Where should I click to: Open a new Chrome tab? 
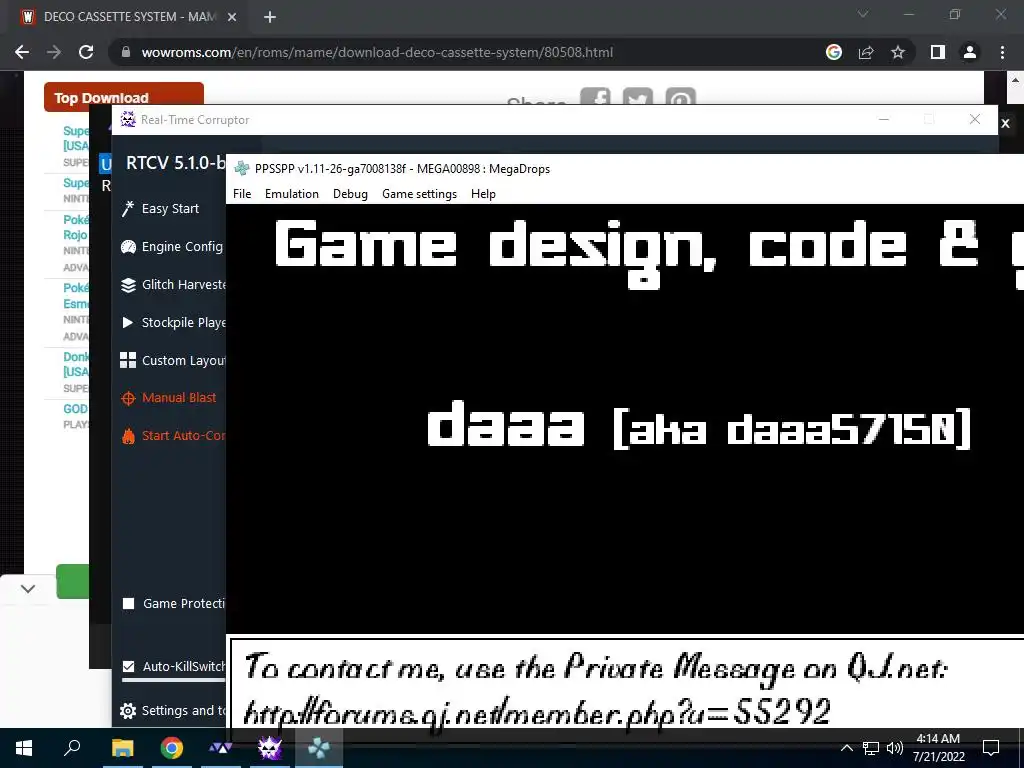pyautogui.click(x=270, y=17)
